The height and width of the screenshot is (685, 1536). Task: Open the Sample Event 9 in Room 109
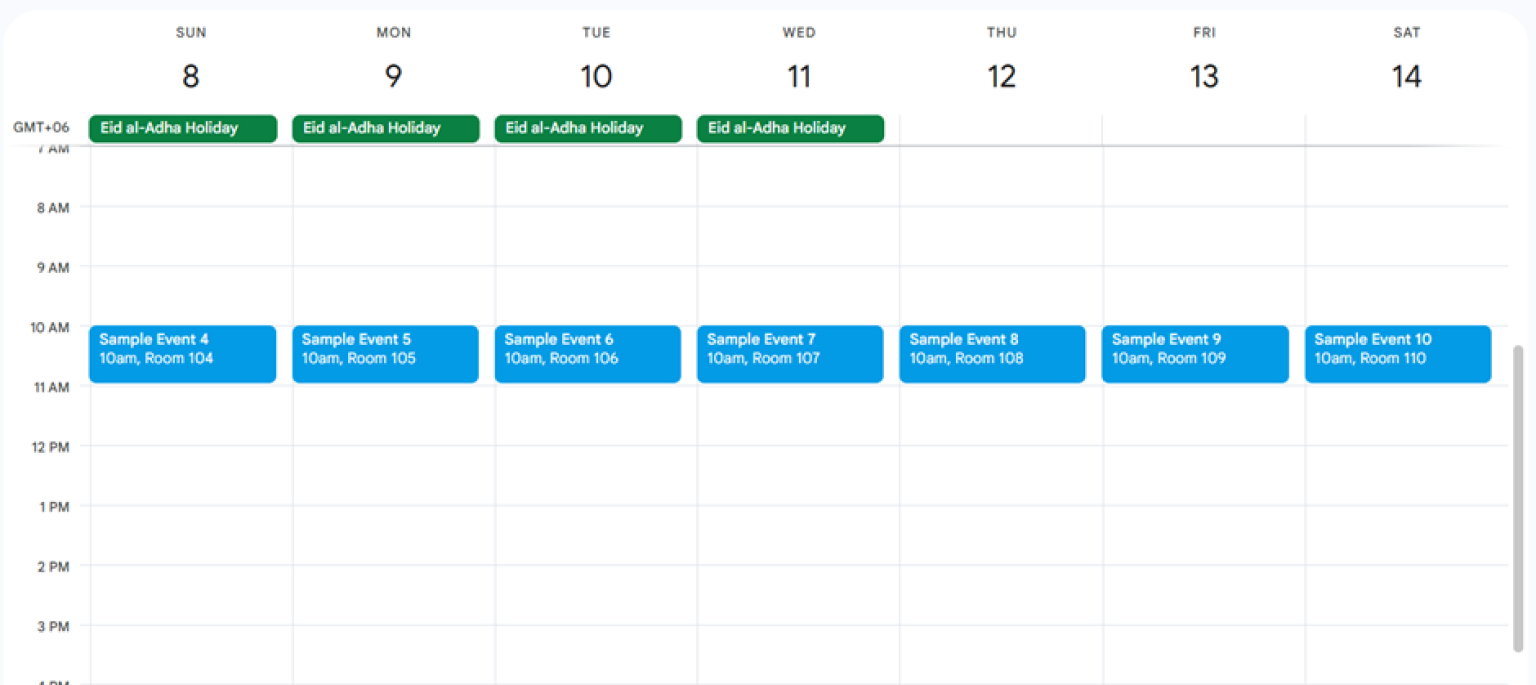click(1194, 353)
